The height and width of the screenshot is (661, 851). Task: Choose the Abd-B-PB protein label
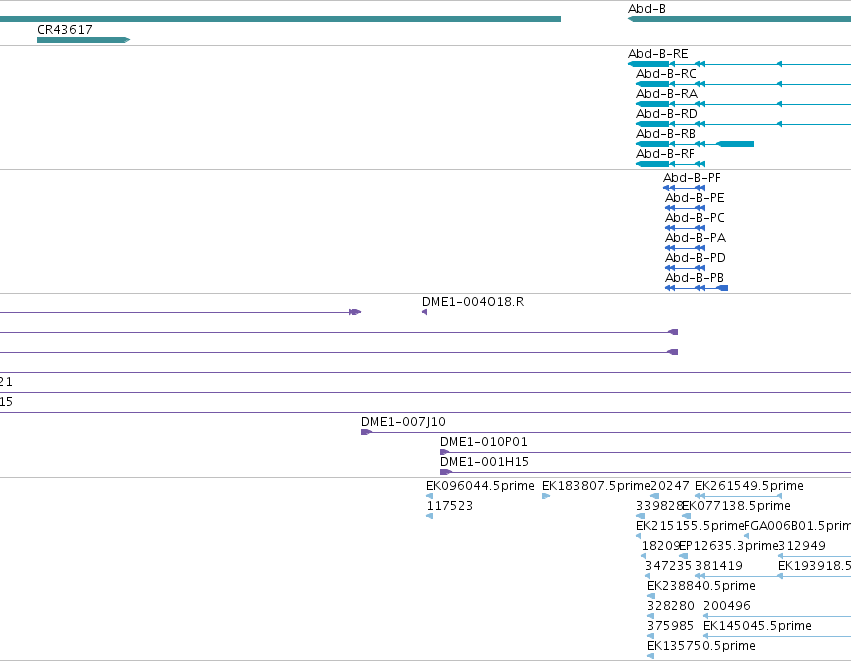tap(694, 278)
